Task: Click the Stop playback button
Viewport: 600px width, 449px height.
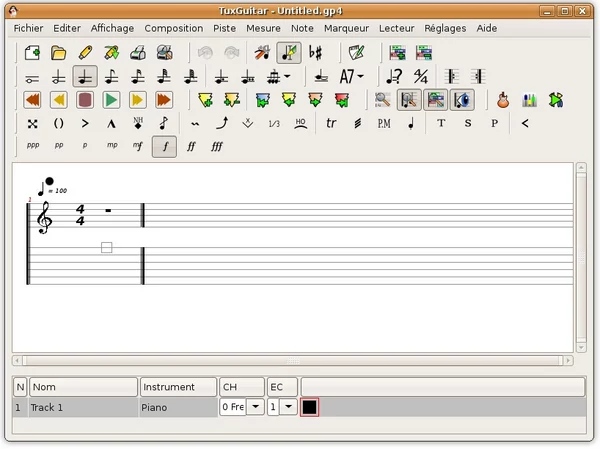Action: coord(85,100)
